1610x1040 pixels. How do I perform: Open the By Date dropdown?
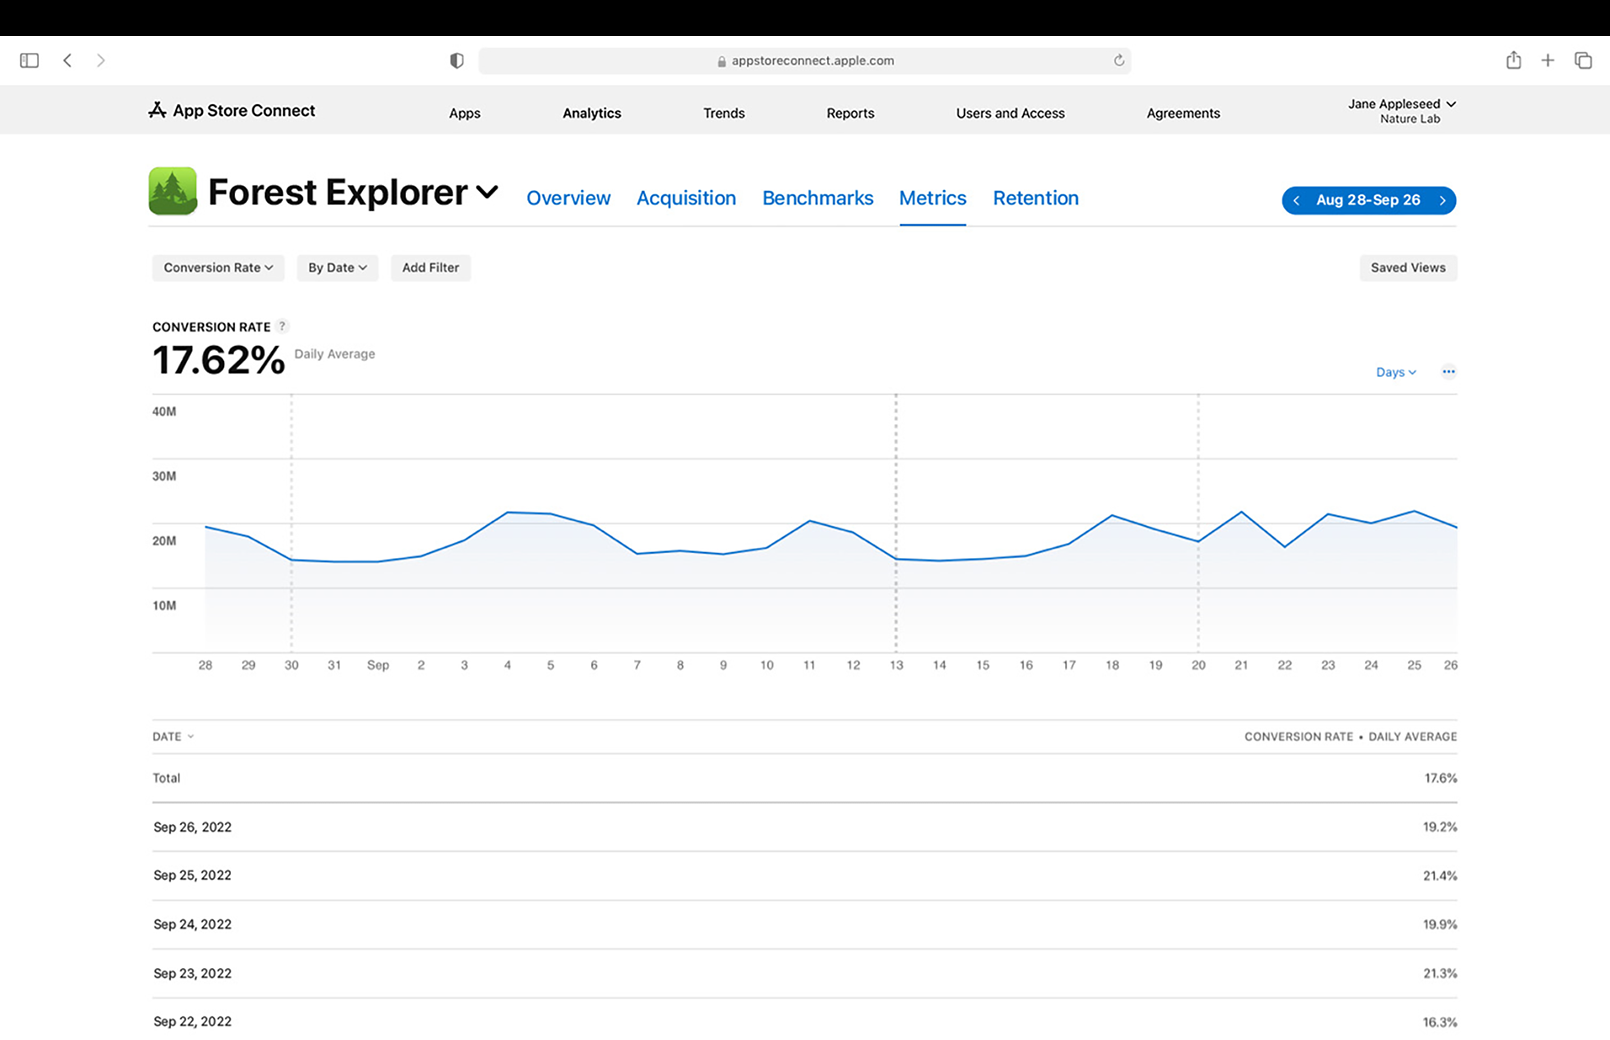(337, 268)
